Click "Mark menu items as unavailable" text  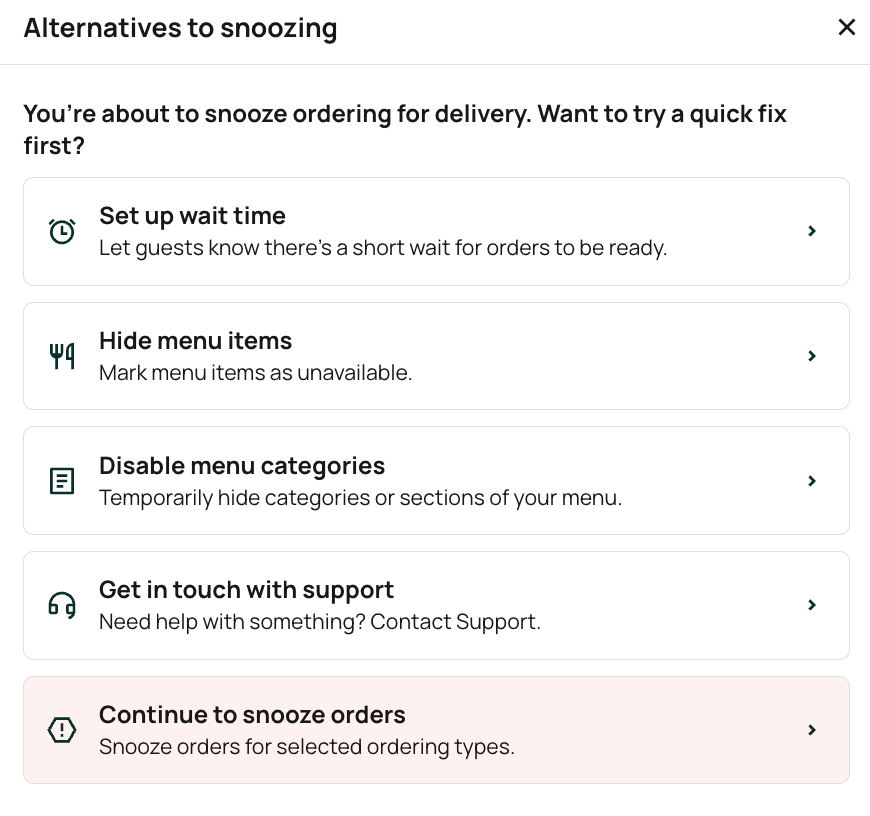(x=255, y=373)
